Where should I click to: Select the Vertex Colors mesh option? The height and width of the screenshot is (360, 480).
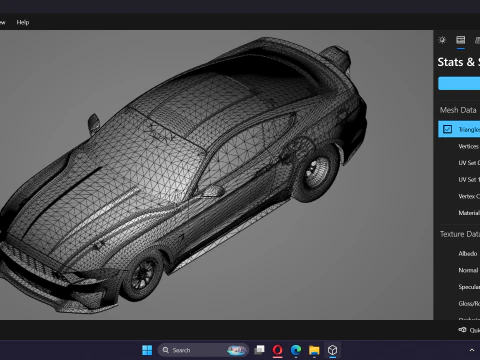point(469,196)
